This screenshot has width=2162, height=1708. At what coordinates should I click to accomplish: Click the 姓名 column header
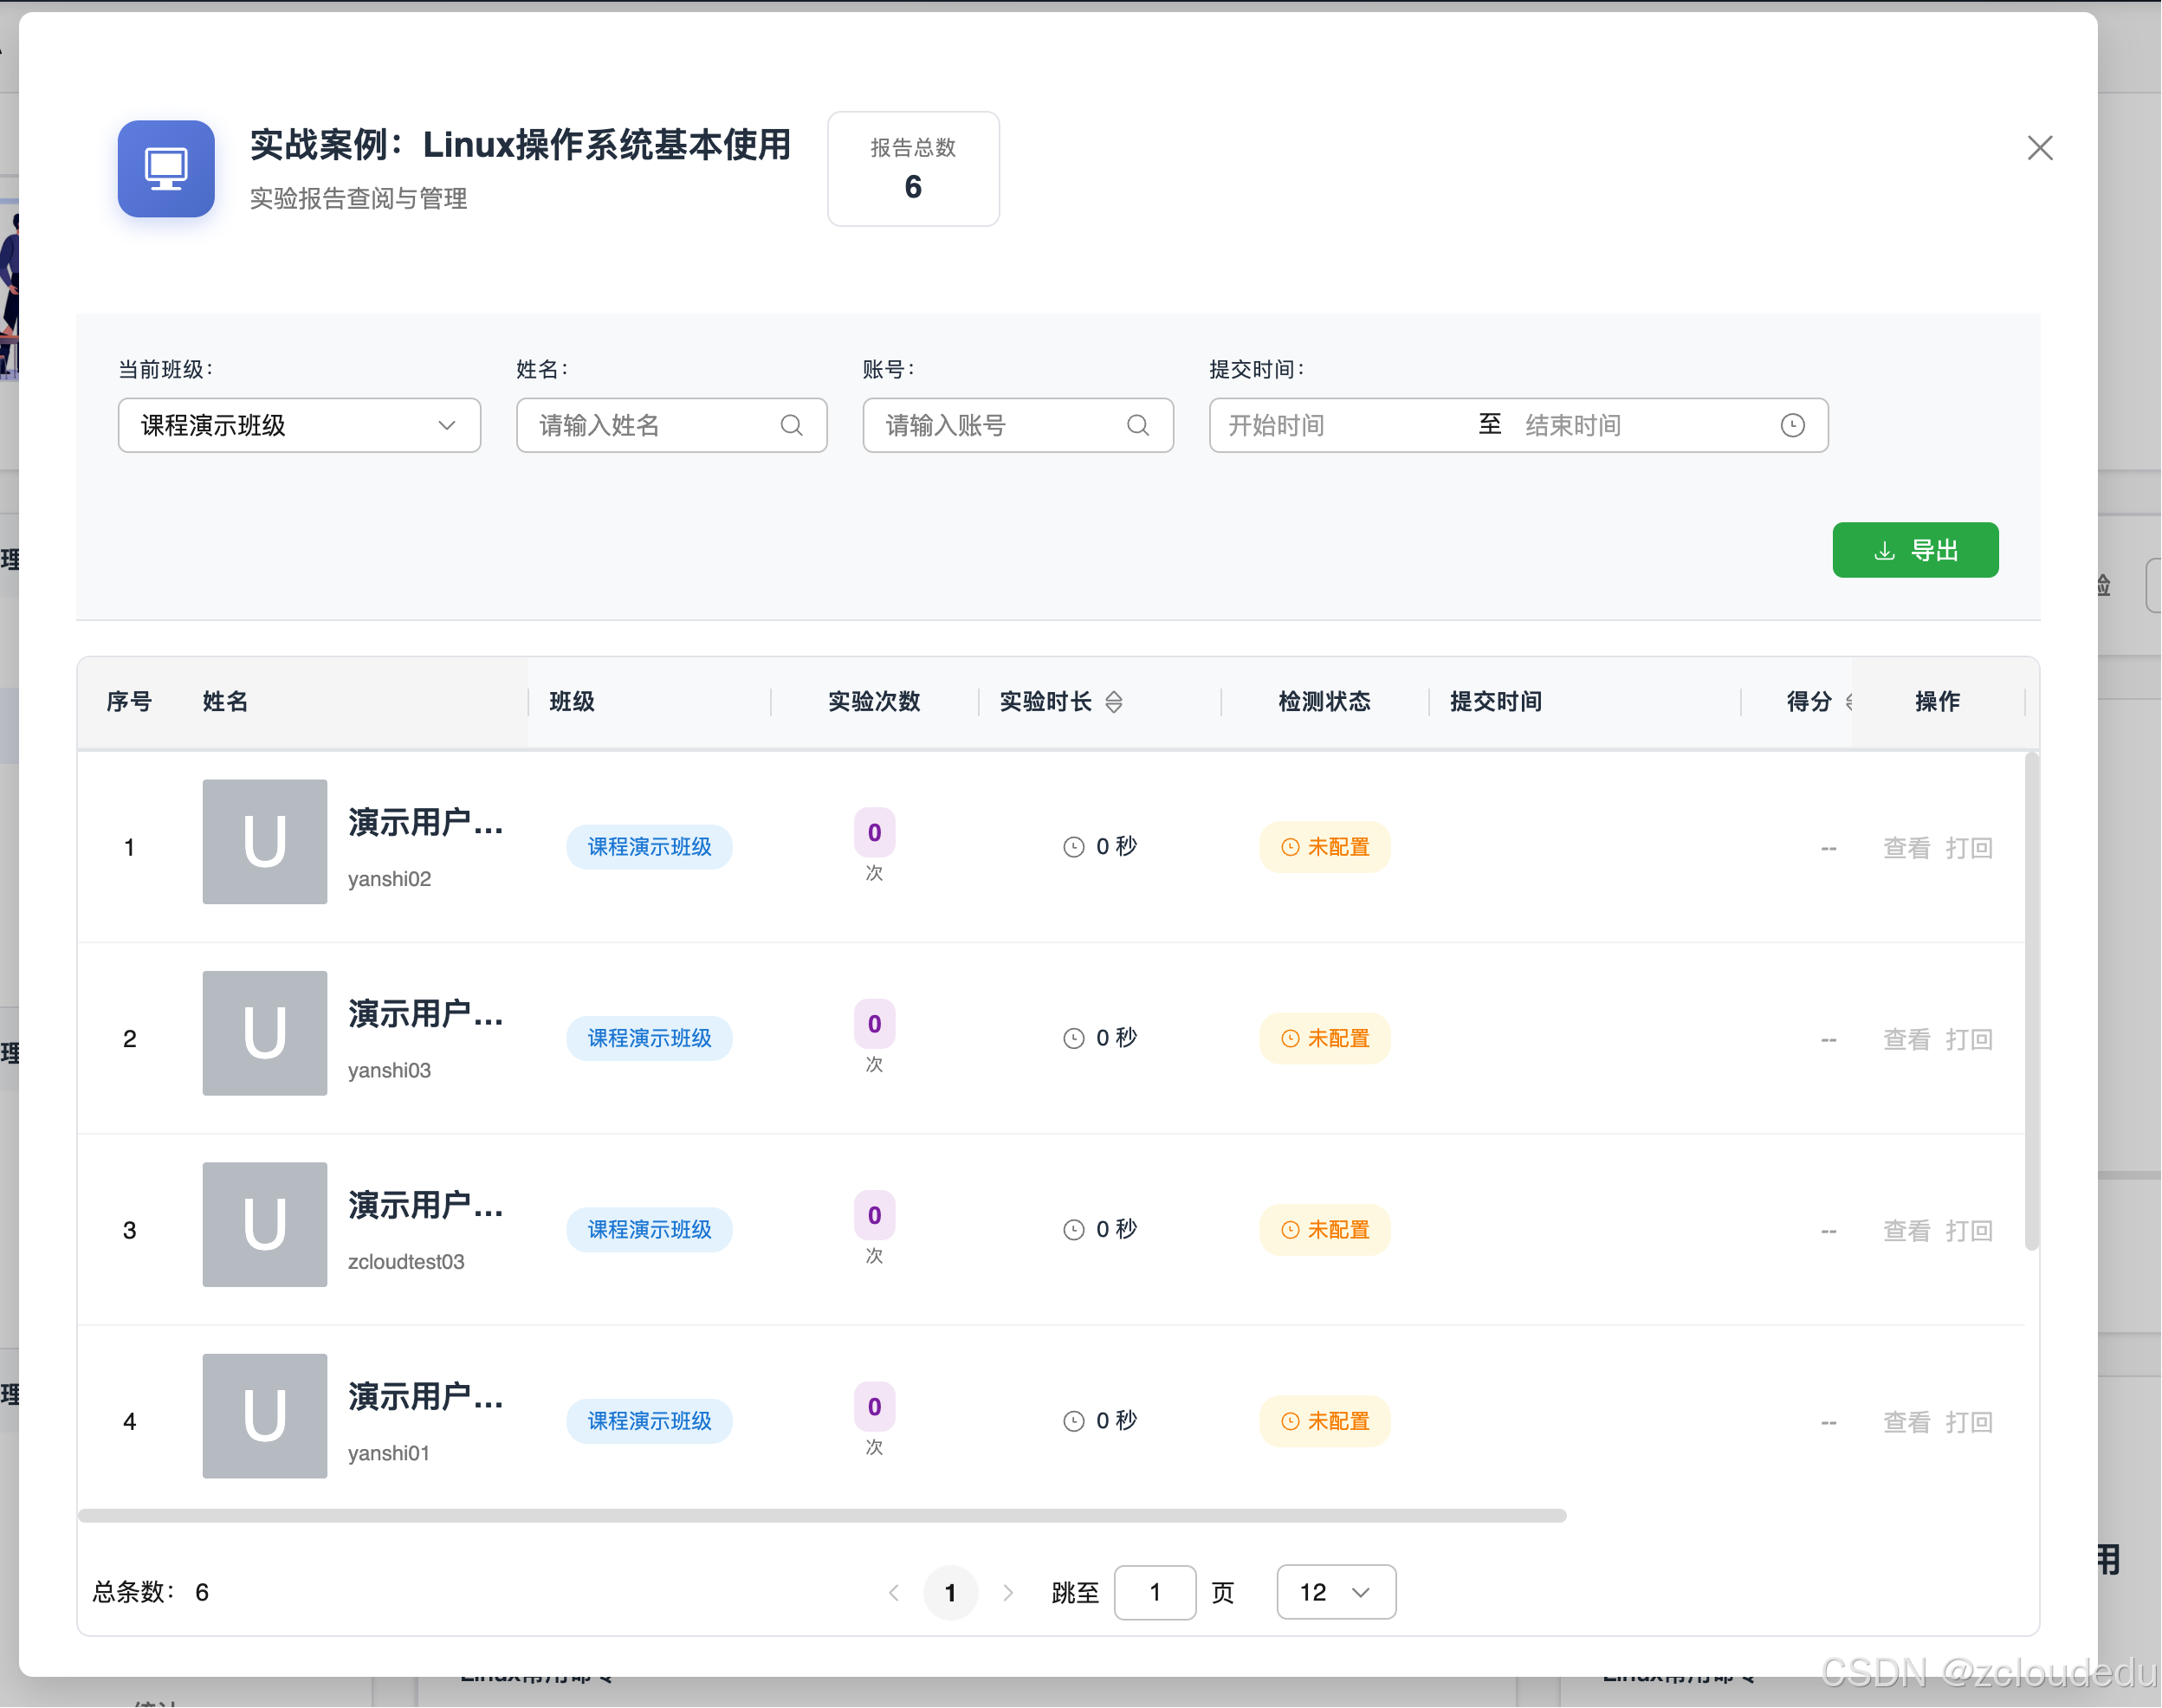pos(225,702)
